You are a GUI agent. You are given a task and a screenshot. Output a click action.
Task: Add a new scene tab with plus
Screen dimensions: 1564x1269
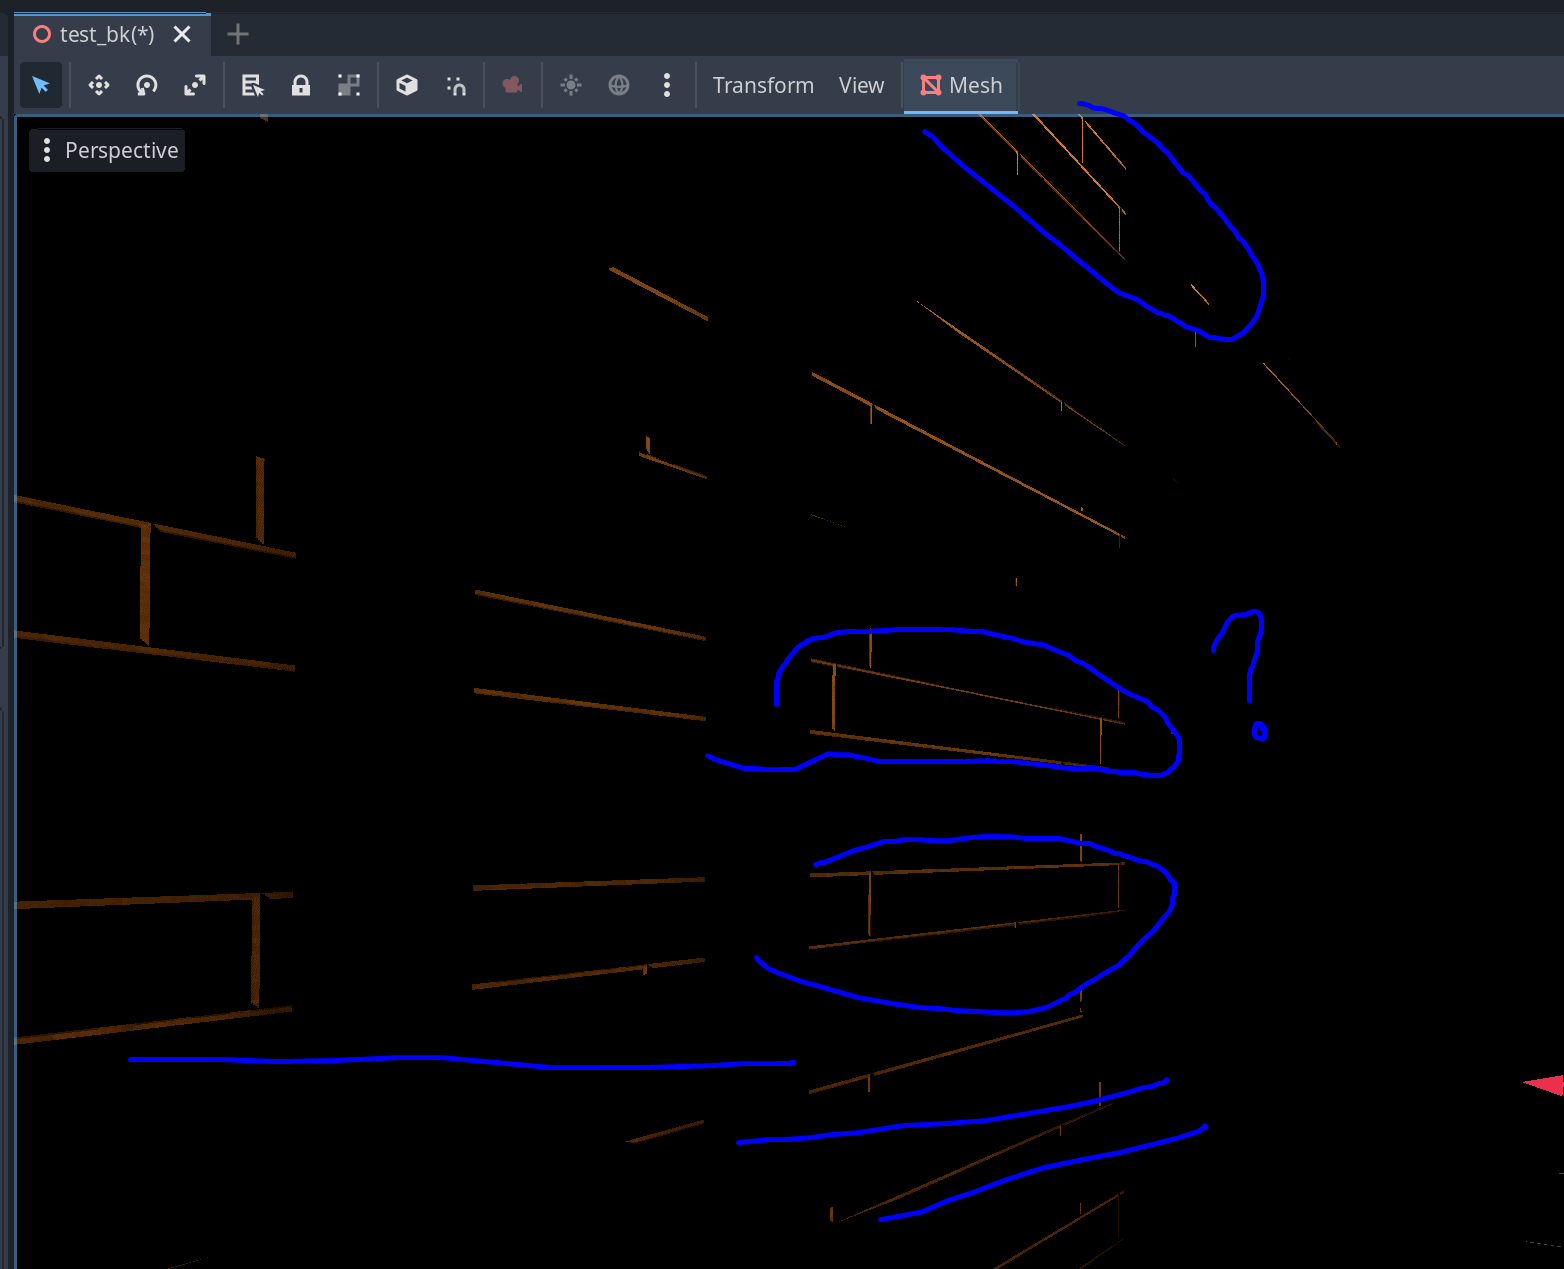(x=238, y=34)
